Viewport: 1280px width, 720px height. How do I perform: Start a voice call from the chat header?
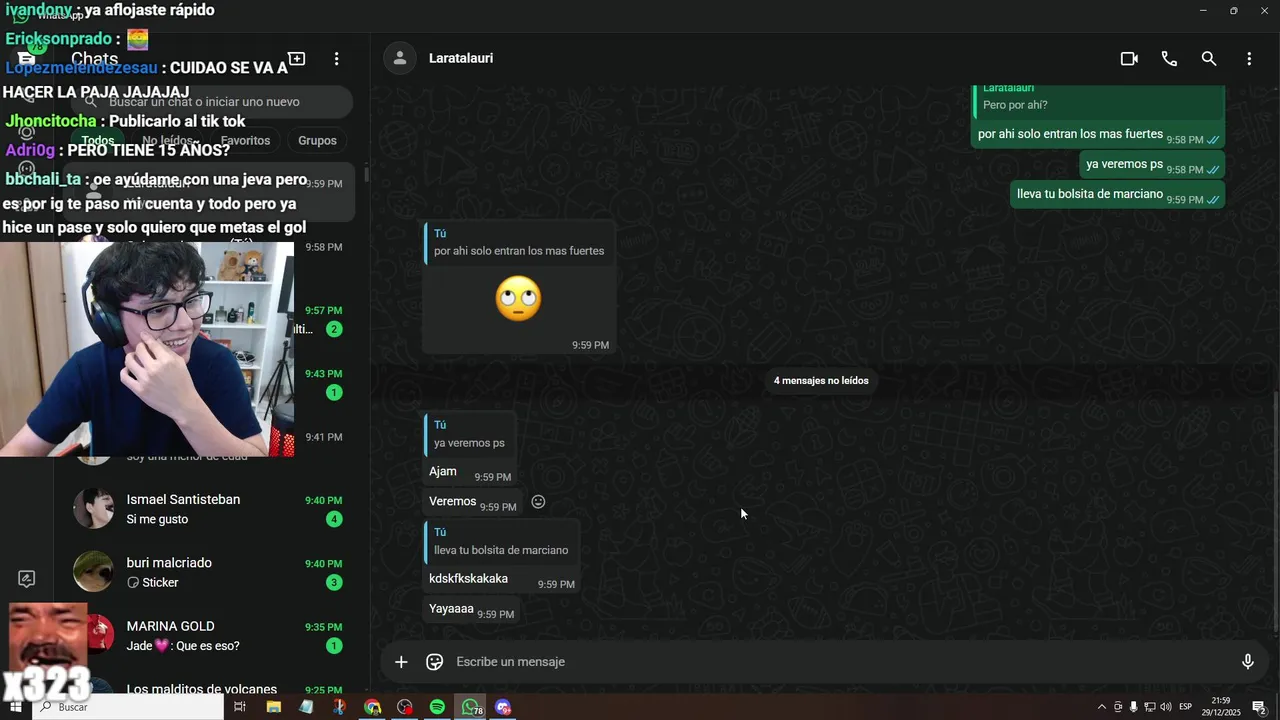[x=1169, y=59]
